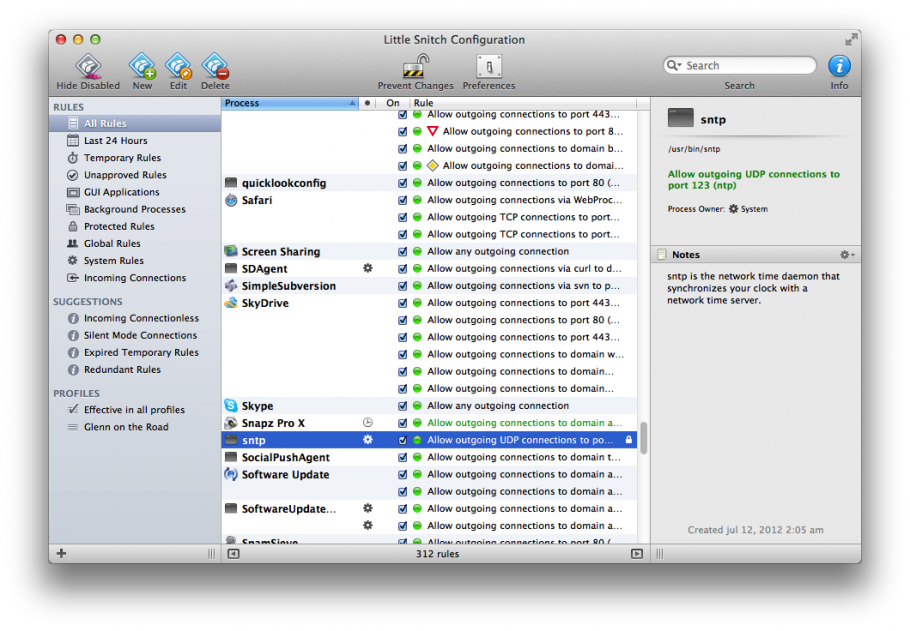
Task: Select Expired Temporary Rules suggestion
Action: click(135, 352)
